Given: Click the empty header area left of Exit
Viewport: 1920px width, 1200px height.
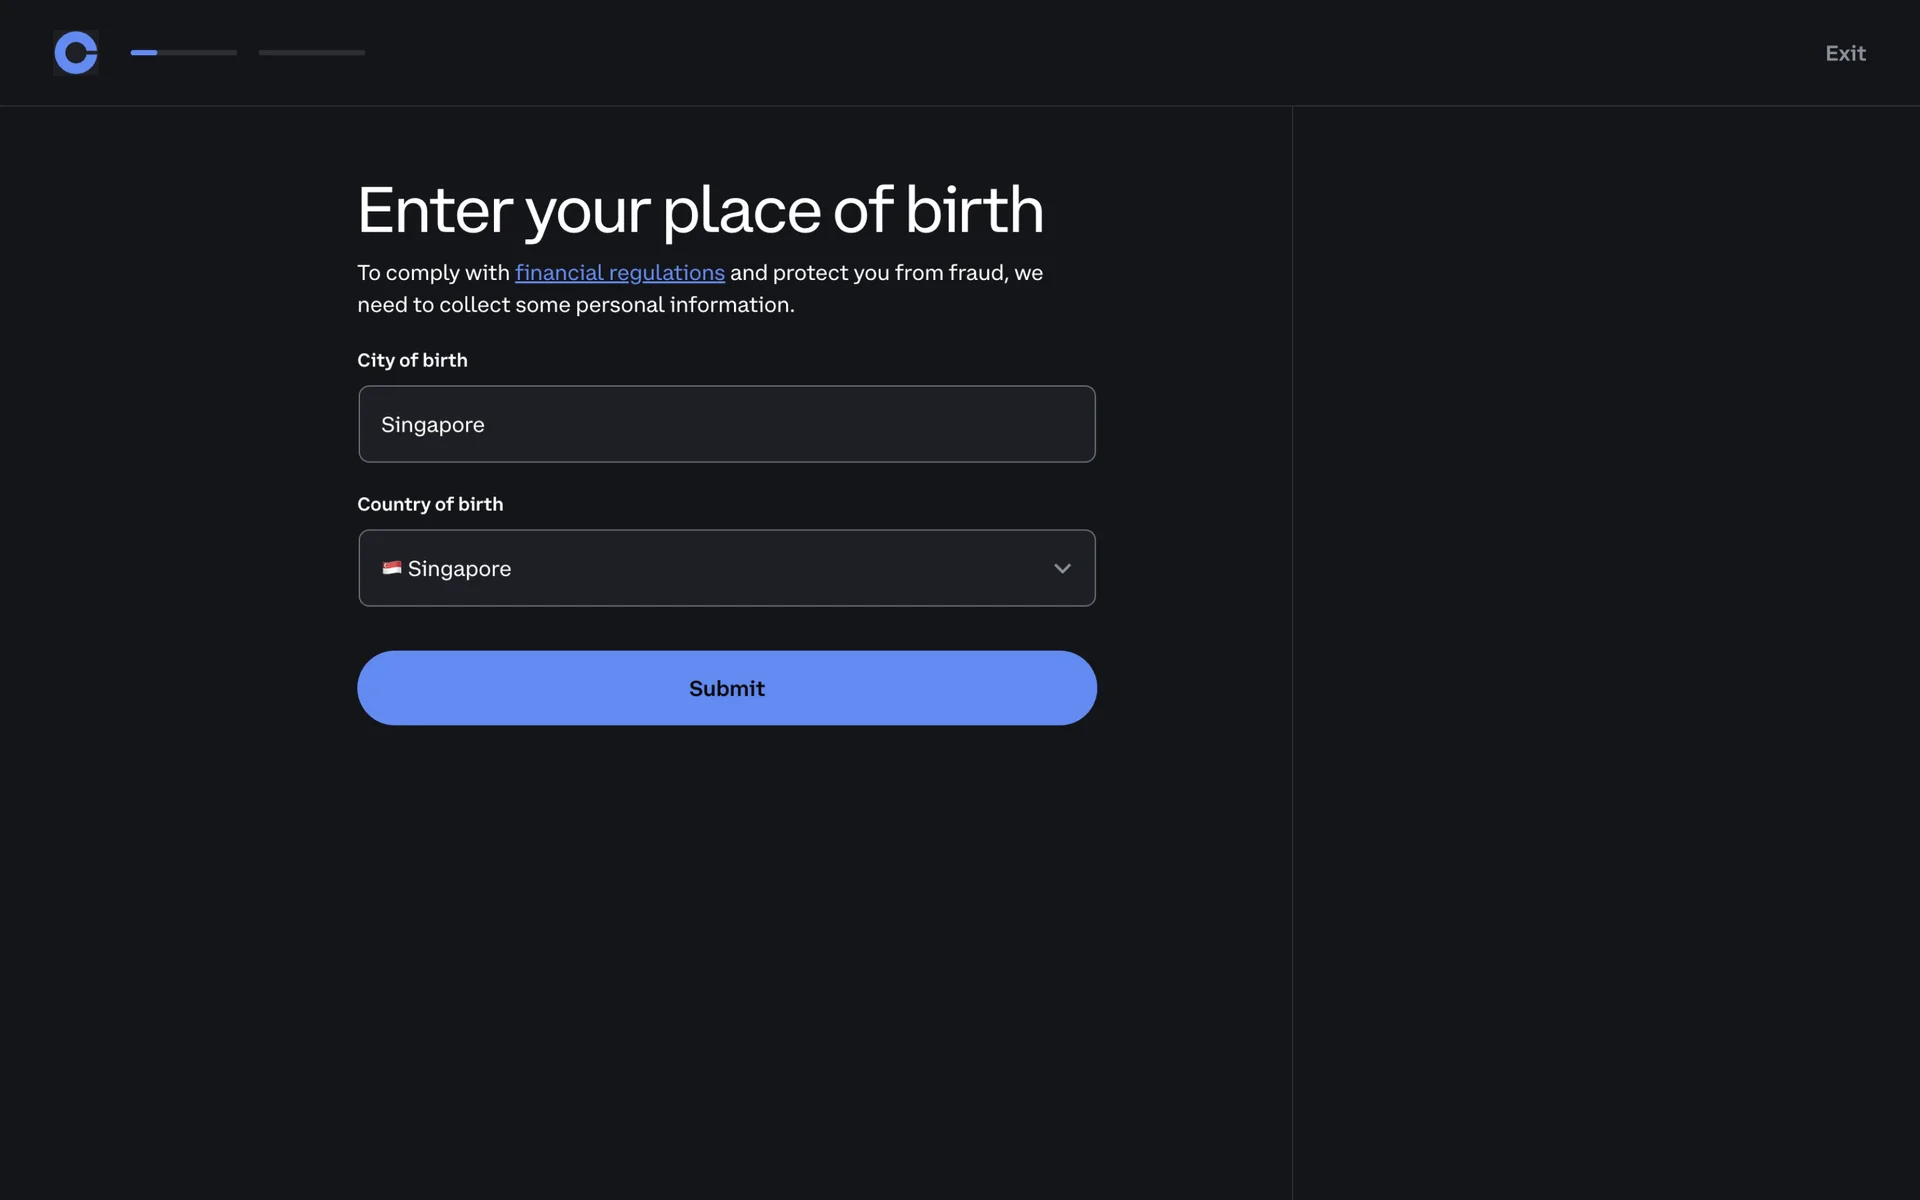Looking at the screenshot, I should [x=1100, y=53].
